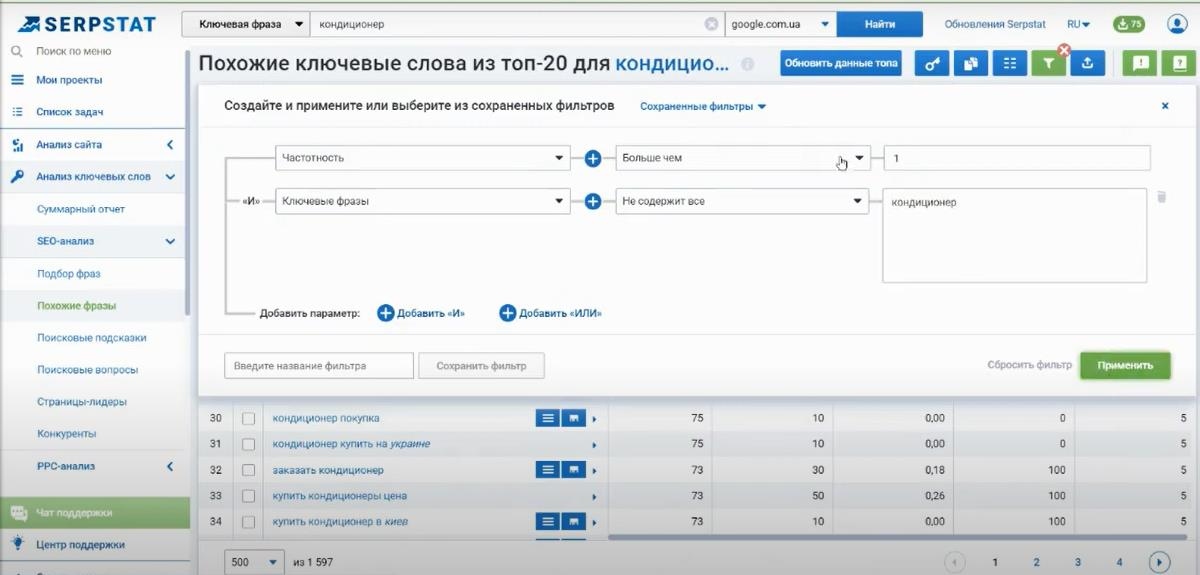
Task: Click the plus icon after Ключевые фразы field
Action: [x=592, y=201]
